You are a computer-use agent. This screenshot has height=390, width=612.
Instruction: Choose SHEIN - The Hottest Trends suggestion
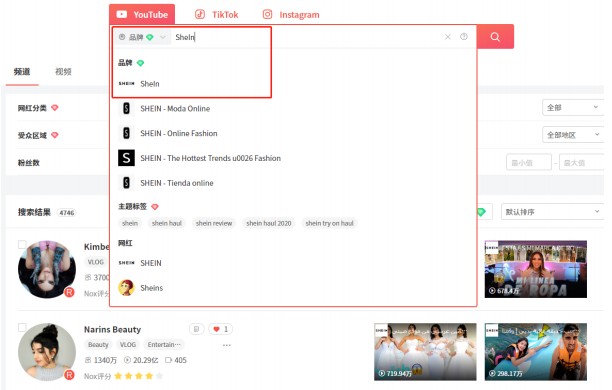pyautogui.click(x=210, y=158)
